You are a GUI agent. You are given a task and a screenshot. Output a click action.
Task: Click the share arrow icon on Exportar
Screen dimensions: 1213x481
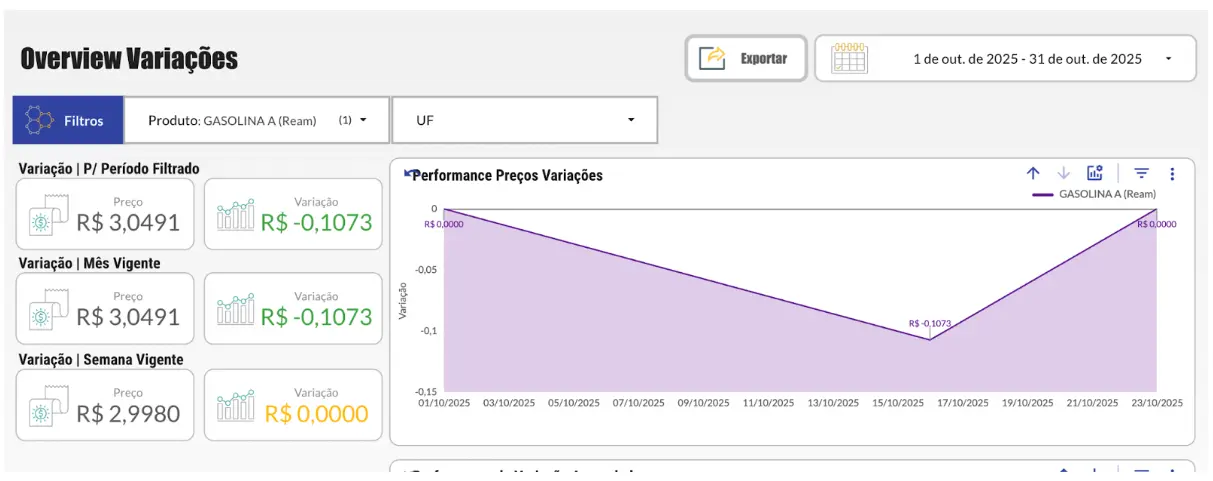(x=712, y=58)
